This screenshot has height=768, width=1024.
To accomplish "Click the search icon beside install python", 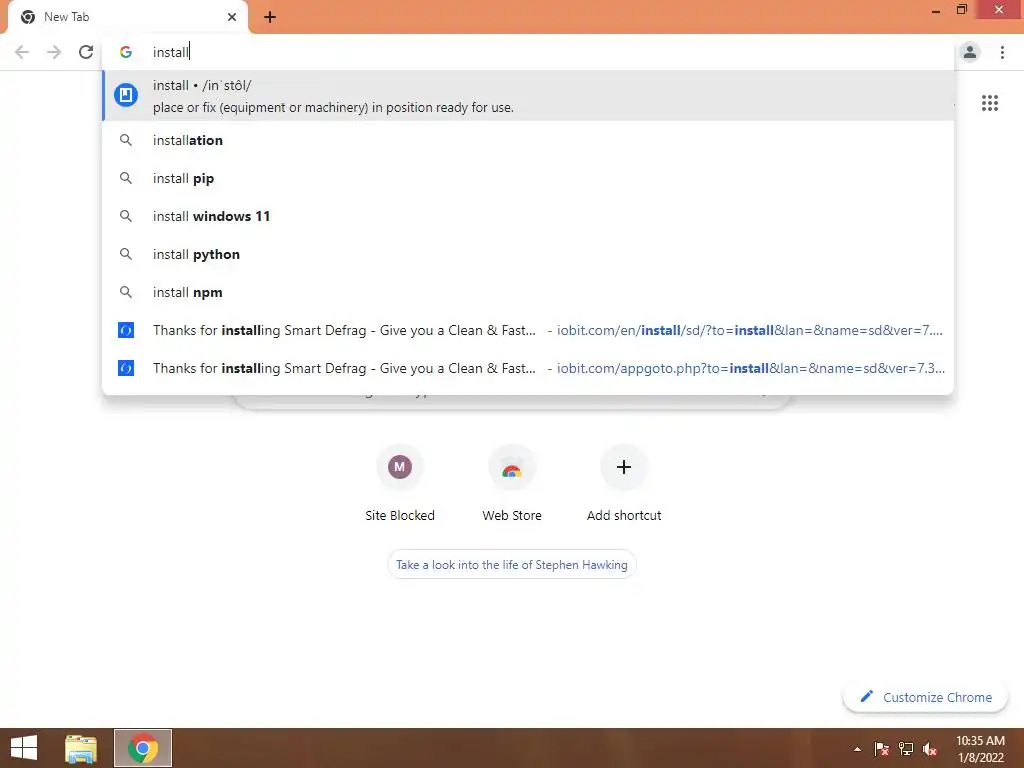I will pos(126,254).
